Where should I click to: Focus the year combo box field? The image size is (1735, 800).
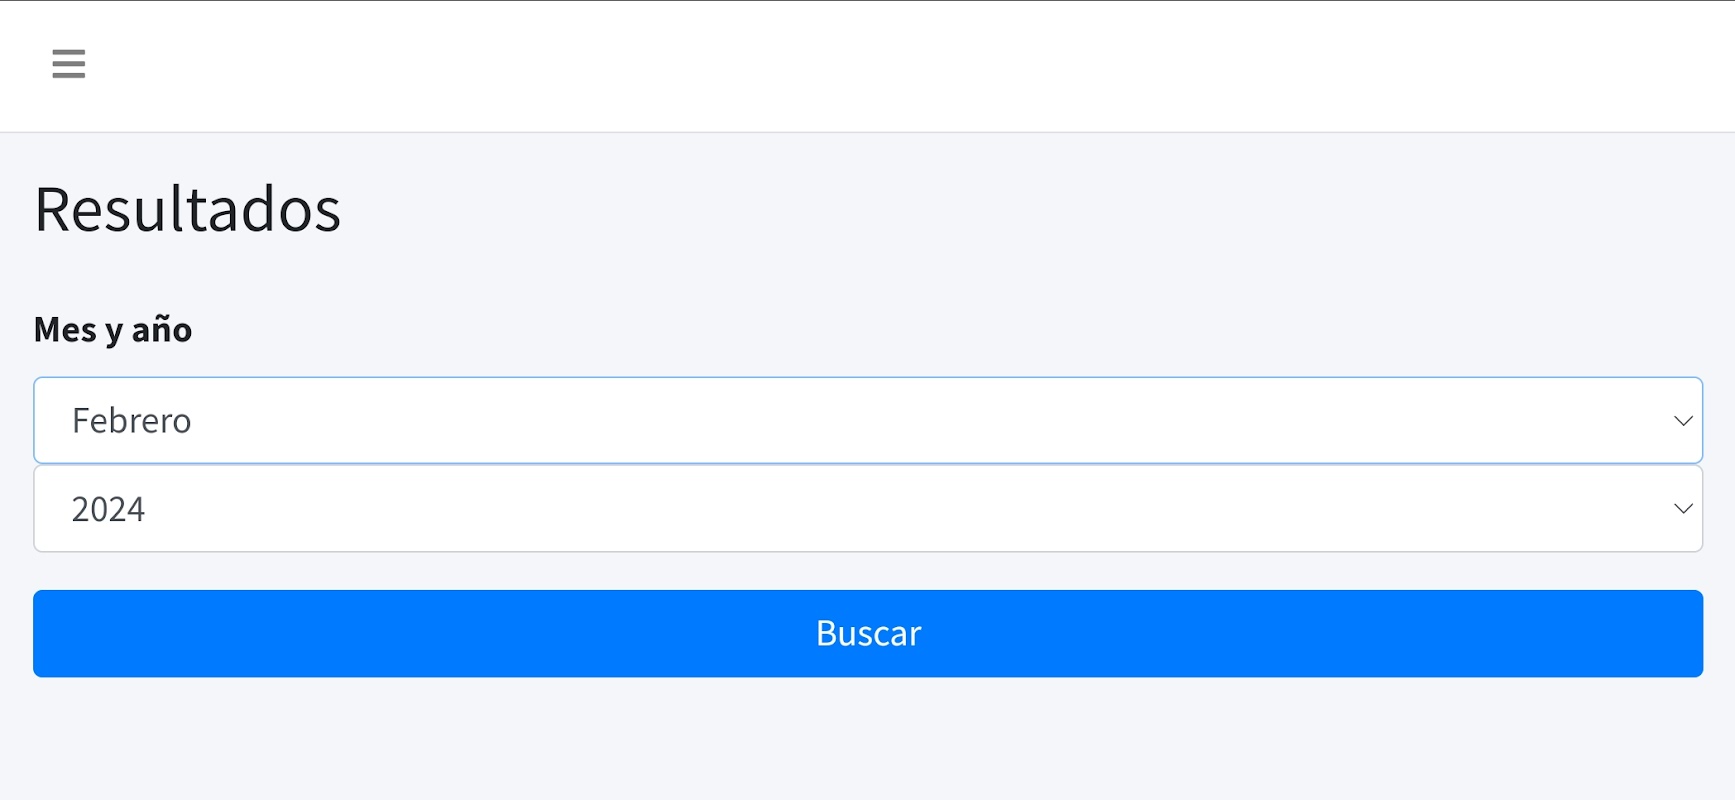coord(867,509)
